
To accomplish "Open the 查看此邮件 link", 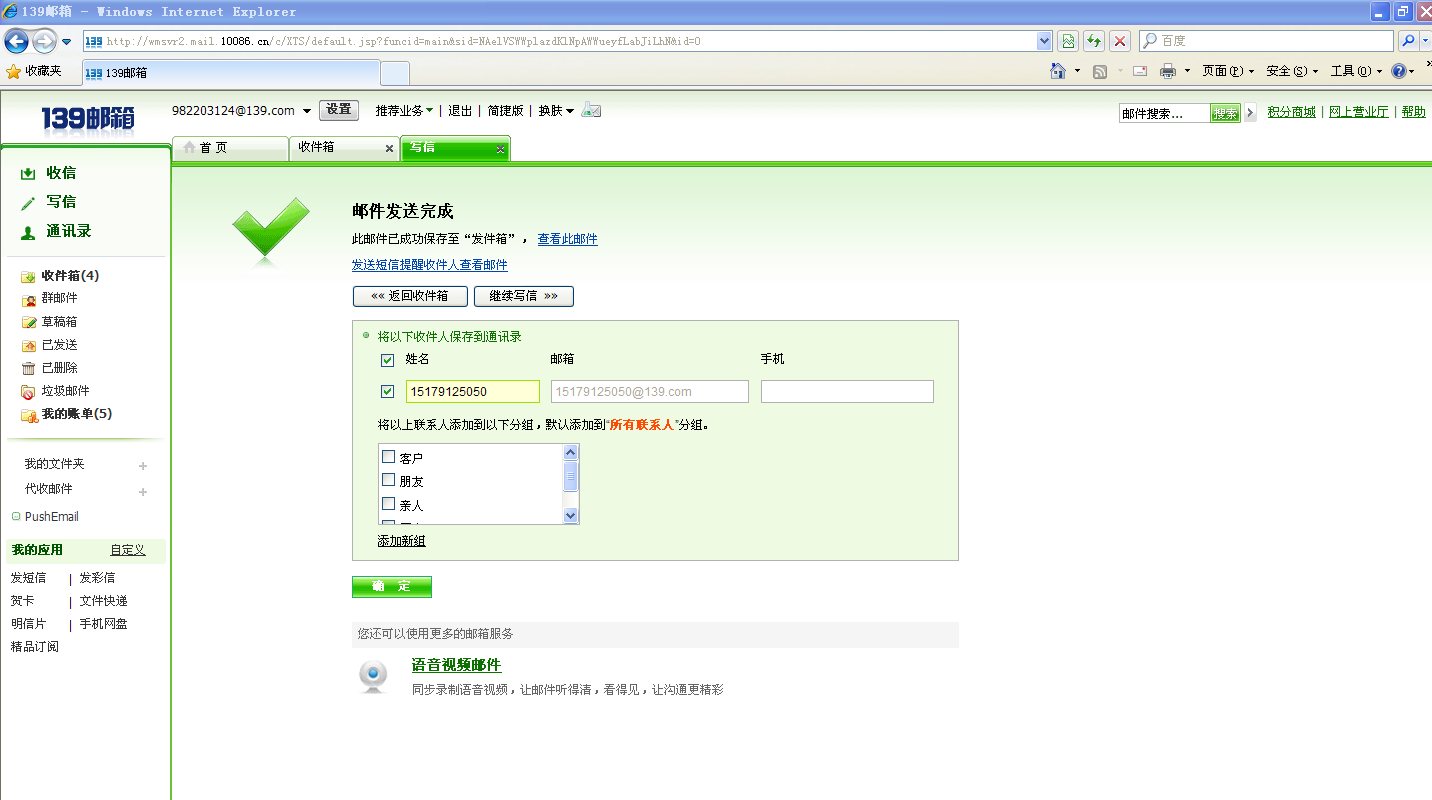I will click(568, 239).
